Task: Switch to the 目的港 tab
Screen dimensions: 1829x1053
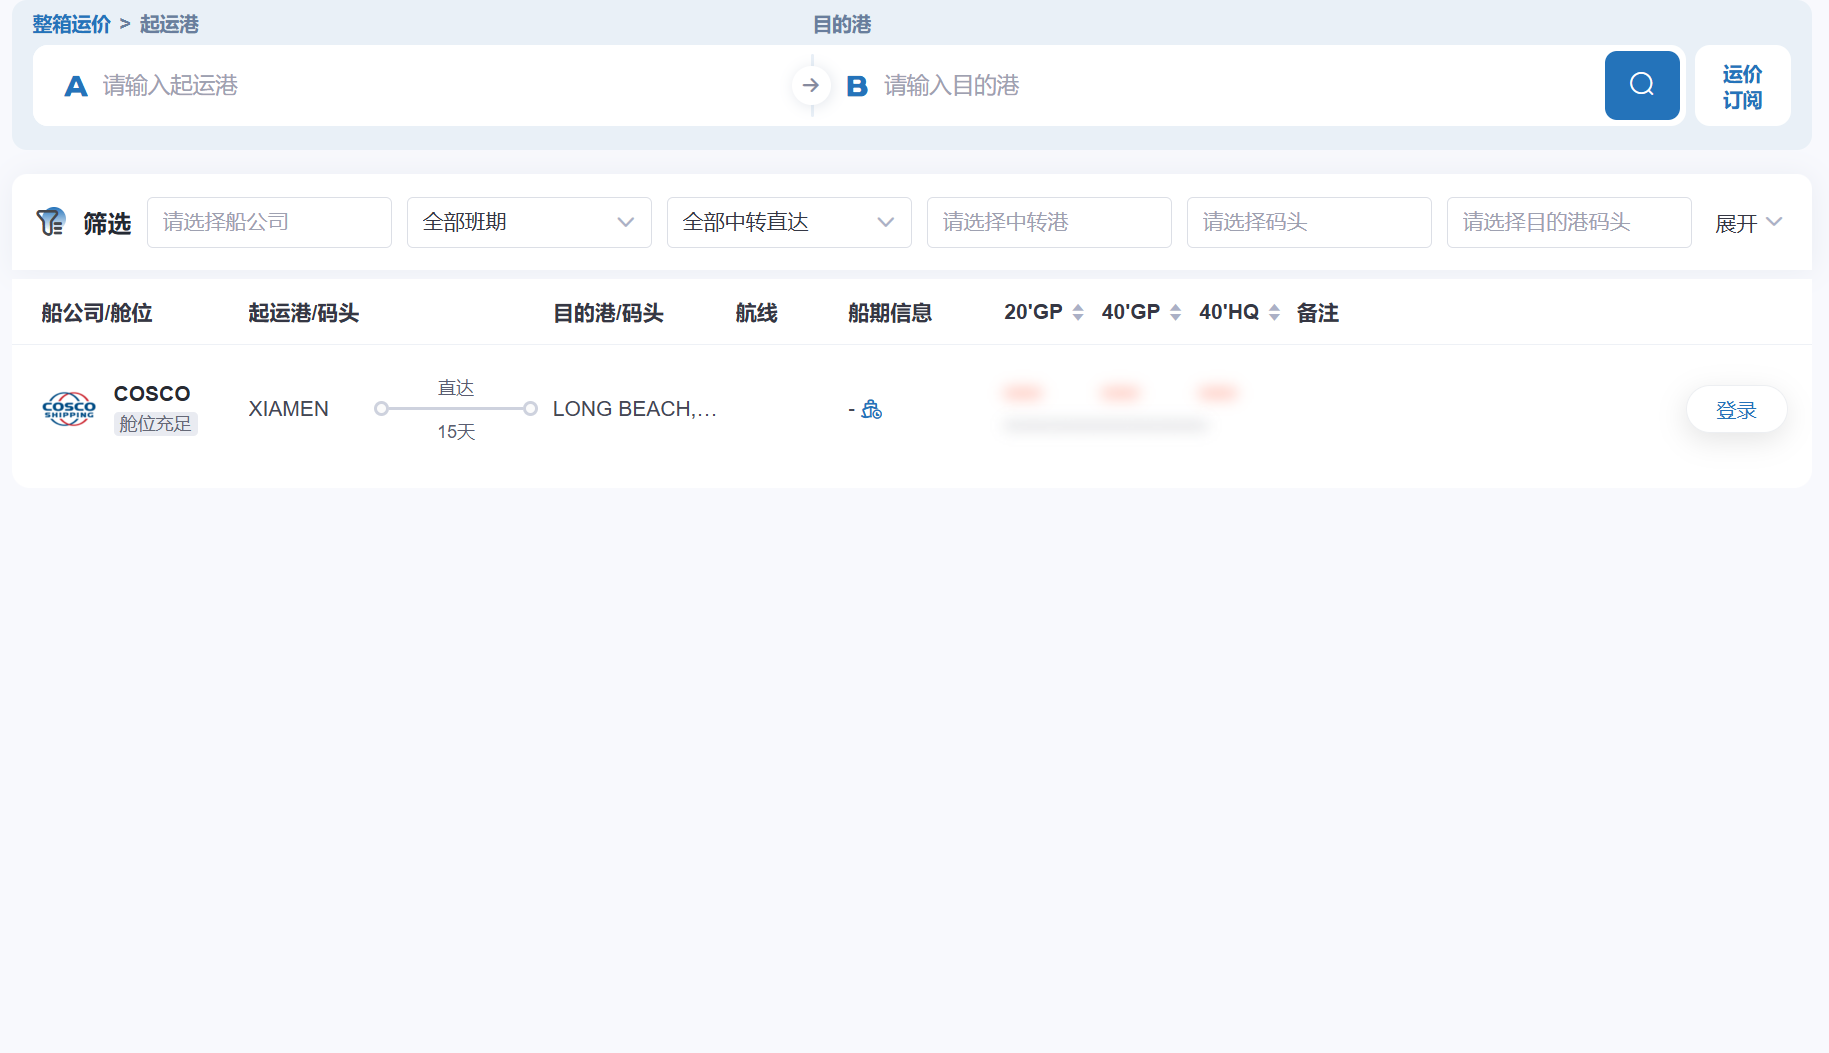Action: tap(842, 24)
